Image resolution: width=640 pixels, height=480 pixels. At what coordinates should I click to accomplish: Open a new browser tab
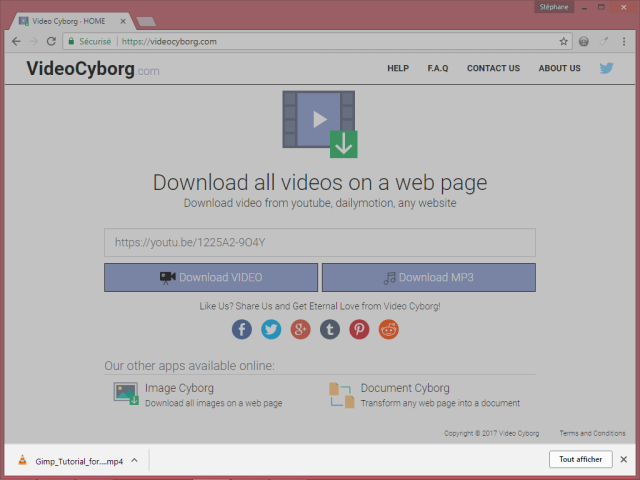point(146,21)
